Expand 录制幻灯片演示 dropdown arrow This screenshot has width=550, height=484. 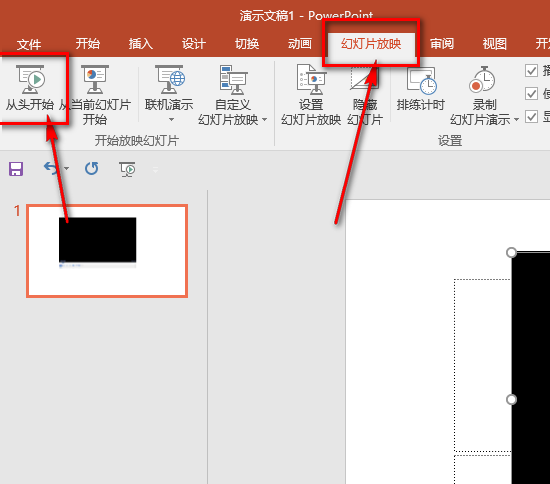(516, 120)
